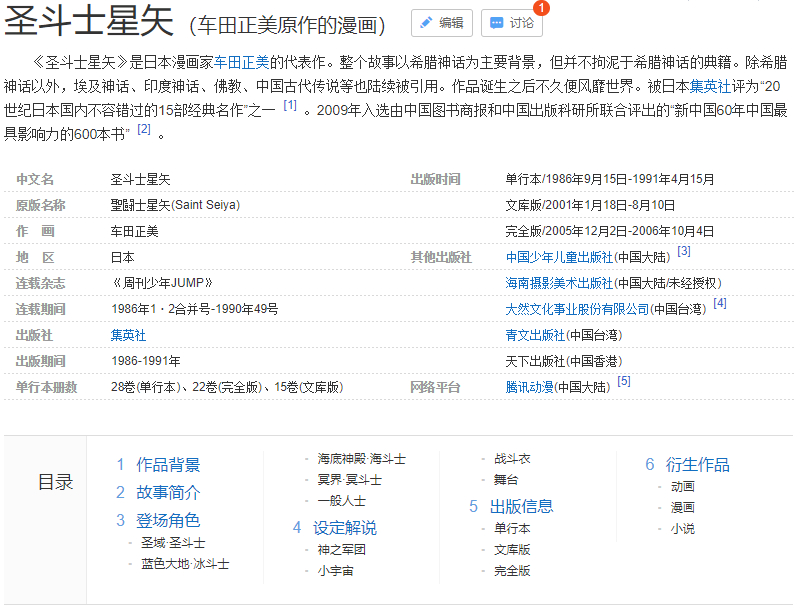Jump to 舞台 subsection
This screenshot has width=805, height=615.
tap(506, 479)
